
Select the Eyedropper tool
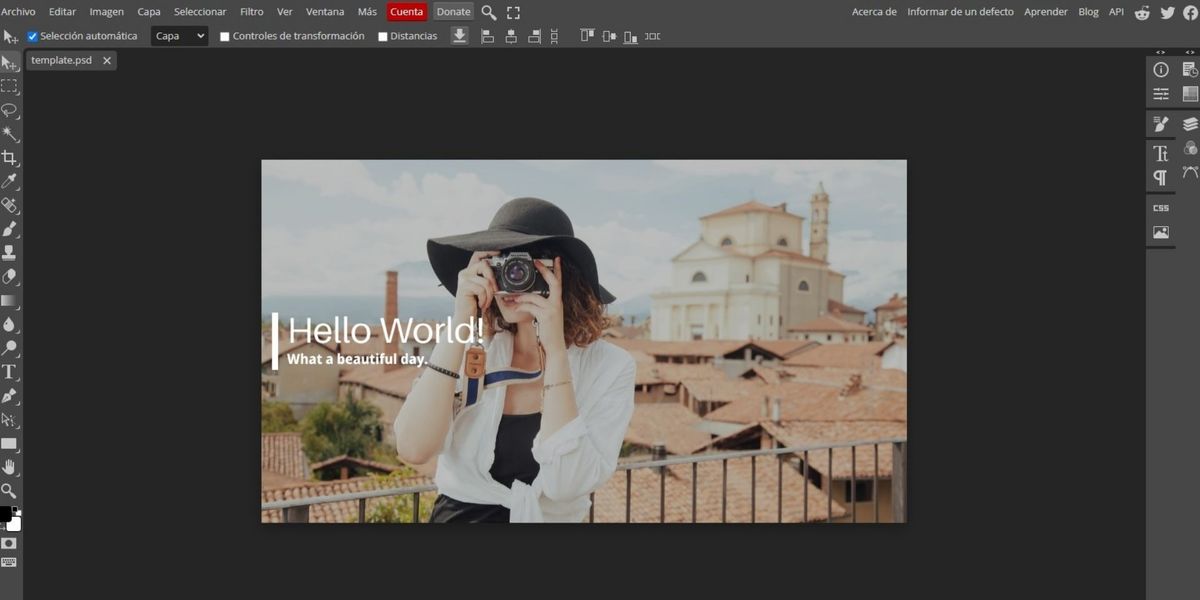coord(10,181)
